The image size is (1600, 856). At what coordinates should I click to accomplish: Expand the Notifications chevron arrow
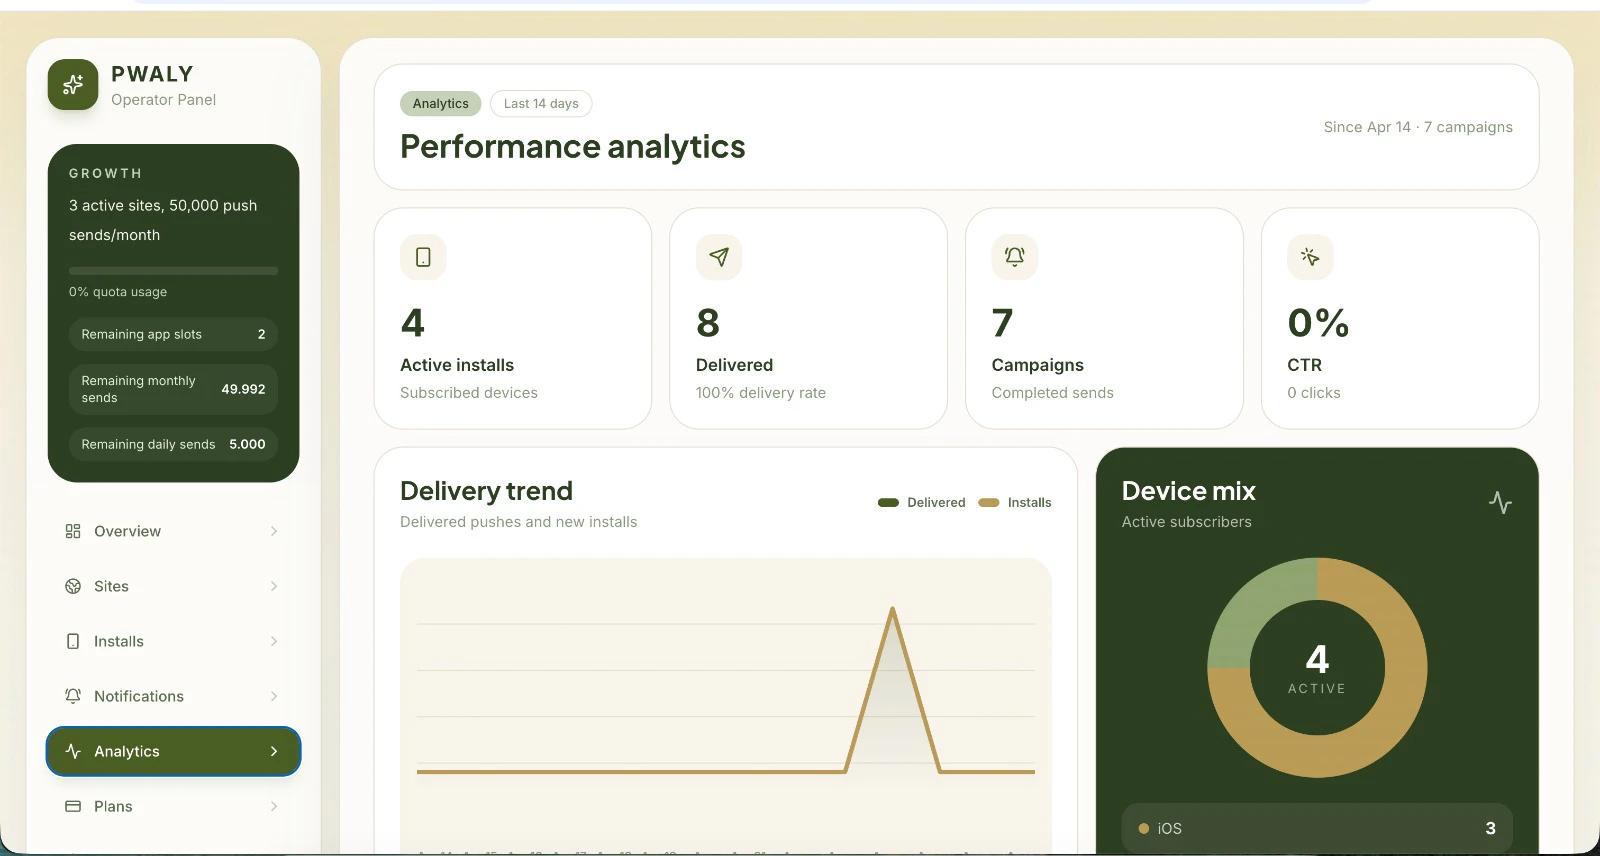point(274,696)
